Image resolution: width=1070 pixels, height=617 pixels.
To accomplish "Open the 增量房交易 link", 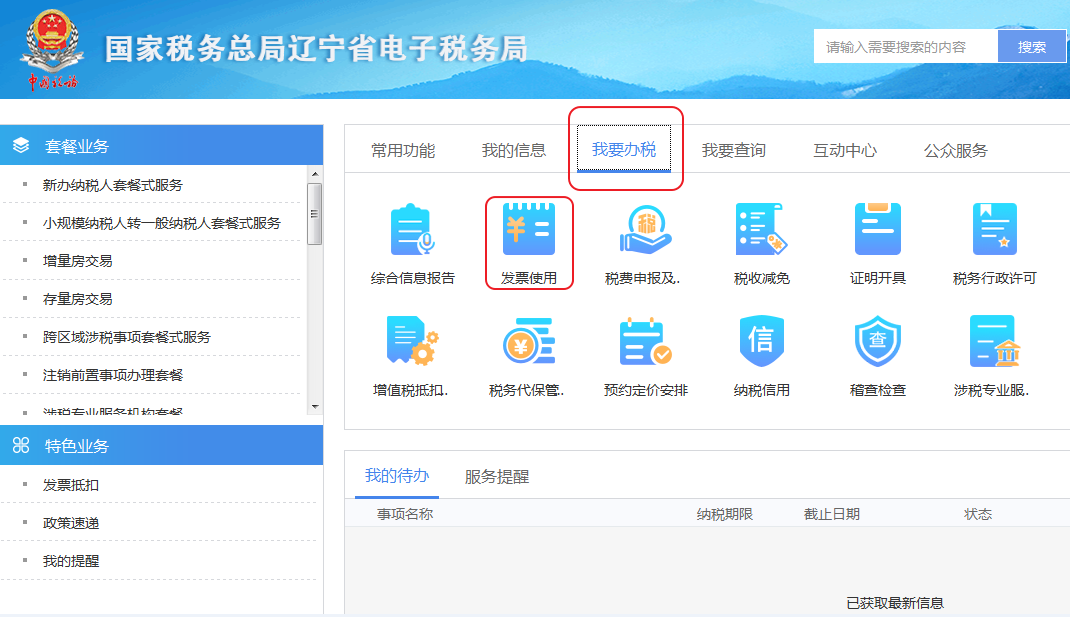I will click(77, 261).
